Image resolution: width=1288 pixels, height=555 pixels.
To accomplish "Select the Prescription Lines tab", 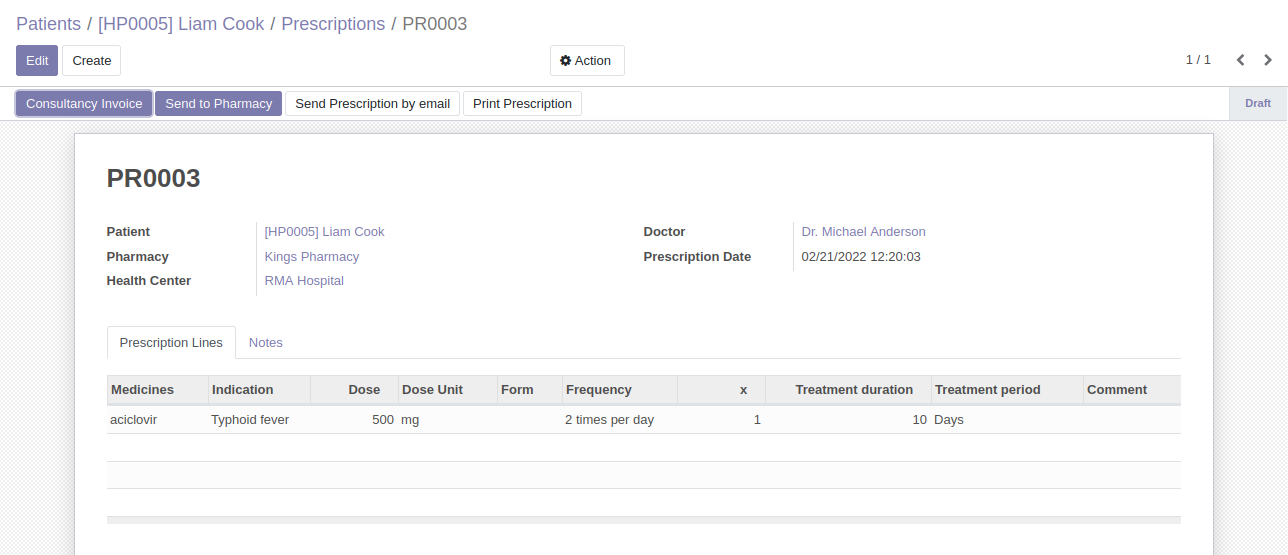I will pyautogui.click(x=171, y=342).
